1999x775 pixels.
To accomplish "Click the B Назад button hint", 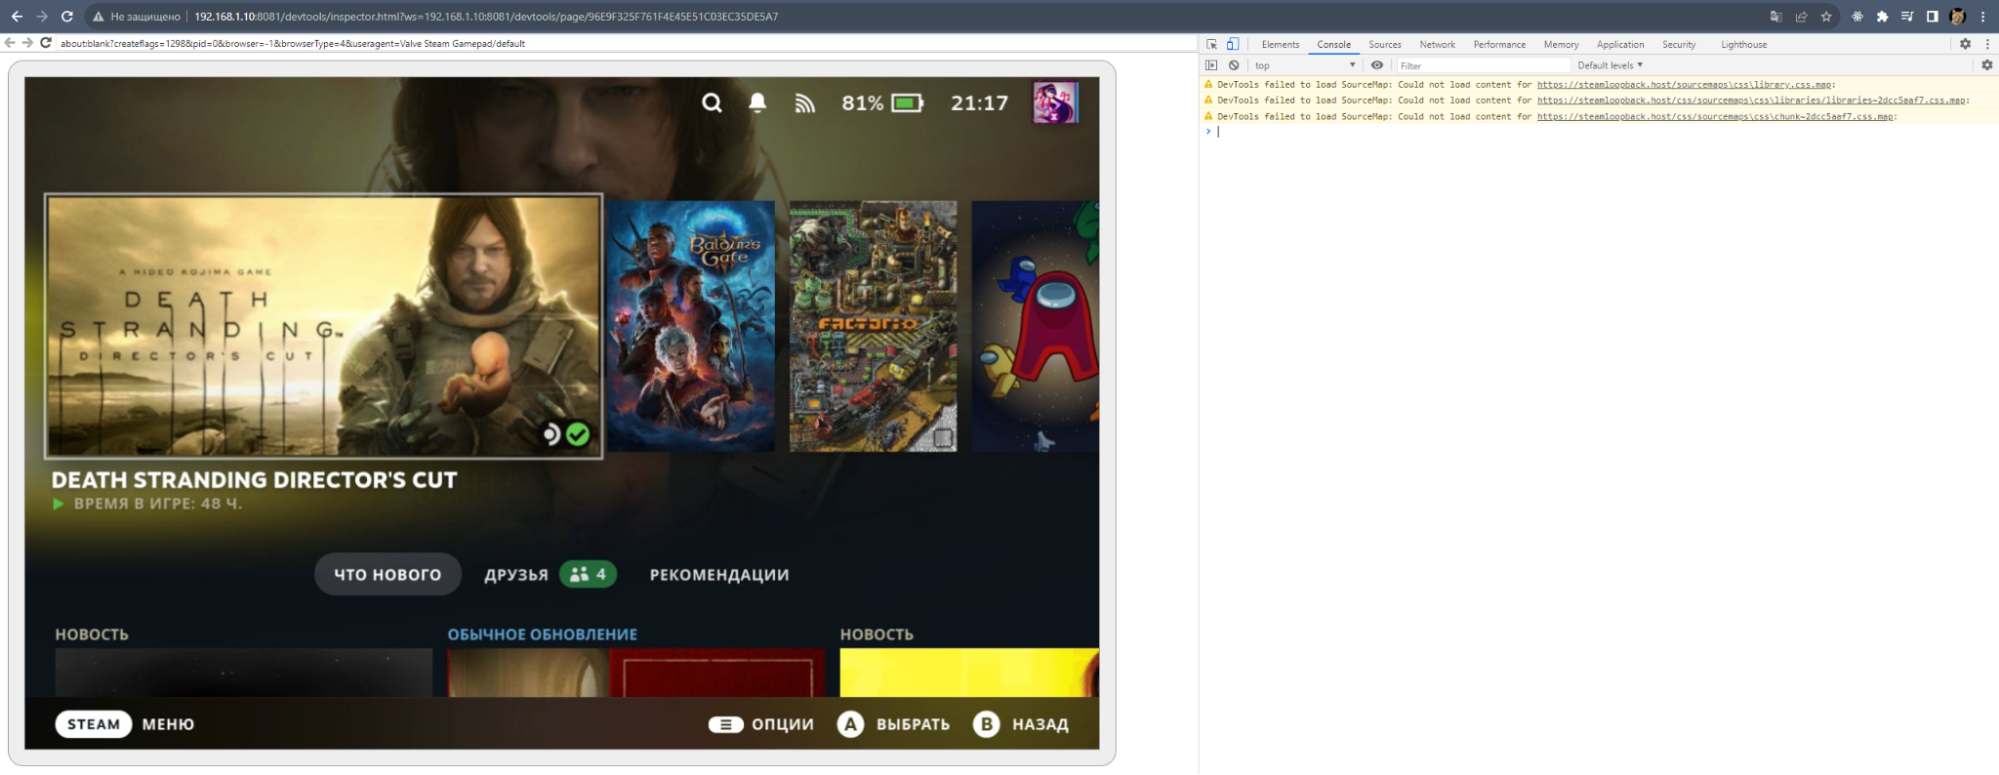I will (x=1021, y=724).
